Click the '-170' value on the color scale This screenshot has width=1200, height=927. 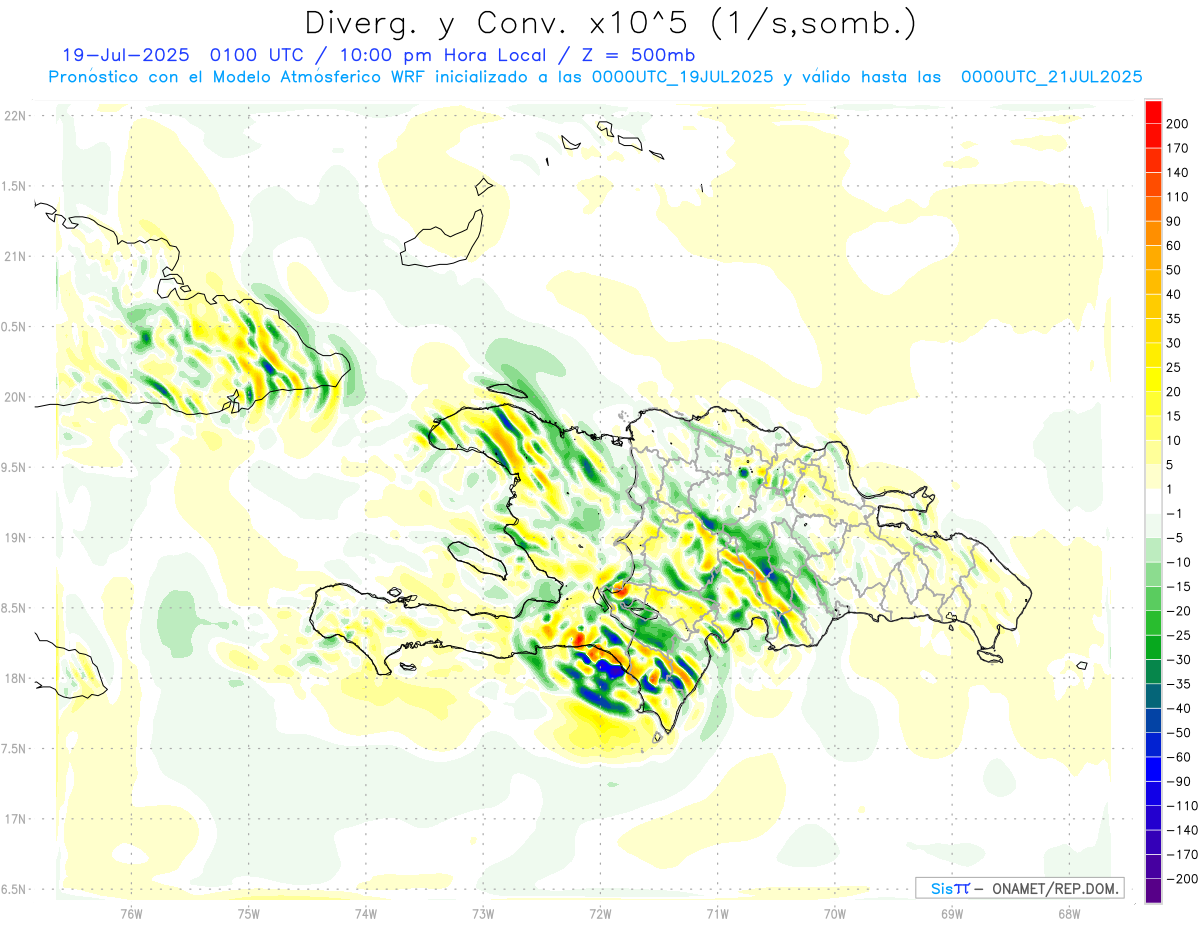tap(1181, 854)
